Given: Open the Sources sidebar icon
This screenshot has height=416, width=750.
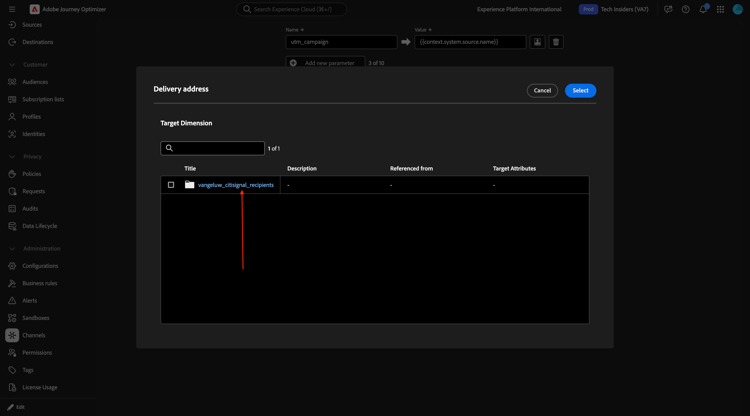Looking at the screenshot, I should pyautogui.click(x=12, y=24).
